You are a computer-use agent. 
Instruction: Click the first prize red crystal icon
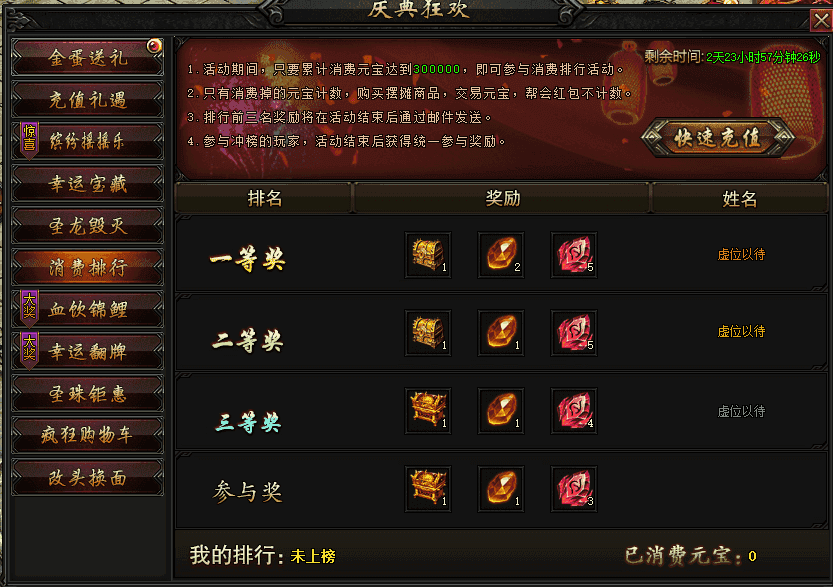574,254
